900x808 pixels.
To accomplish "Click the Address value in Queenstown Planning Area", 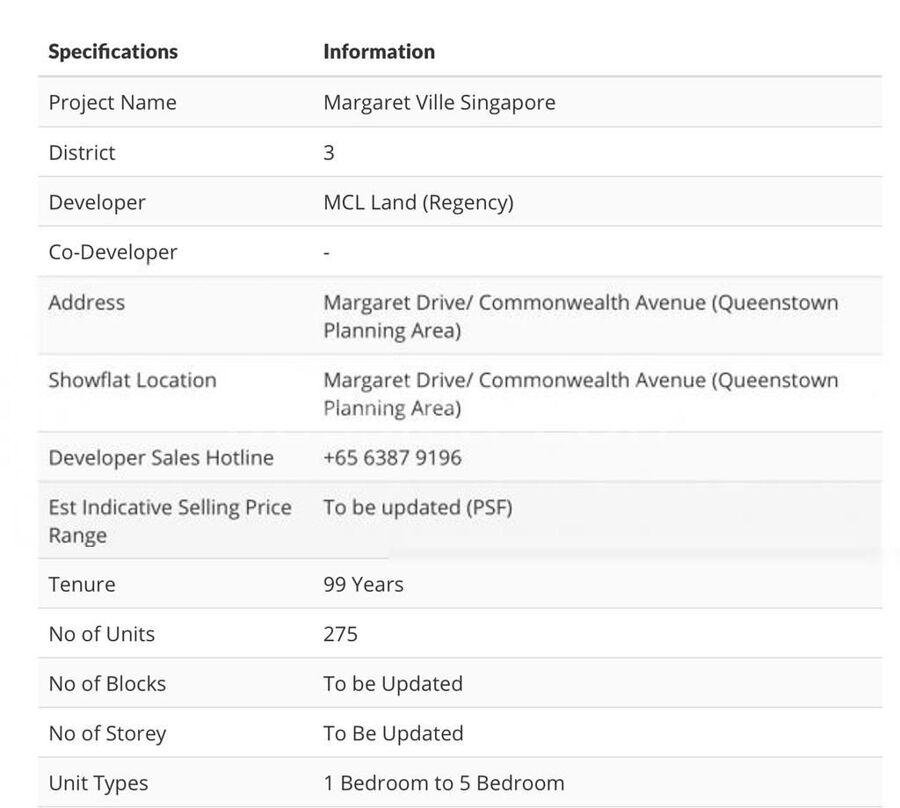I will [580, 316].
